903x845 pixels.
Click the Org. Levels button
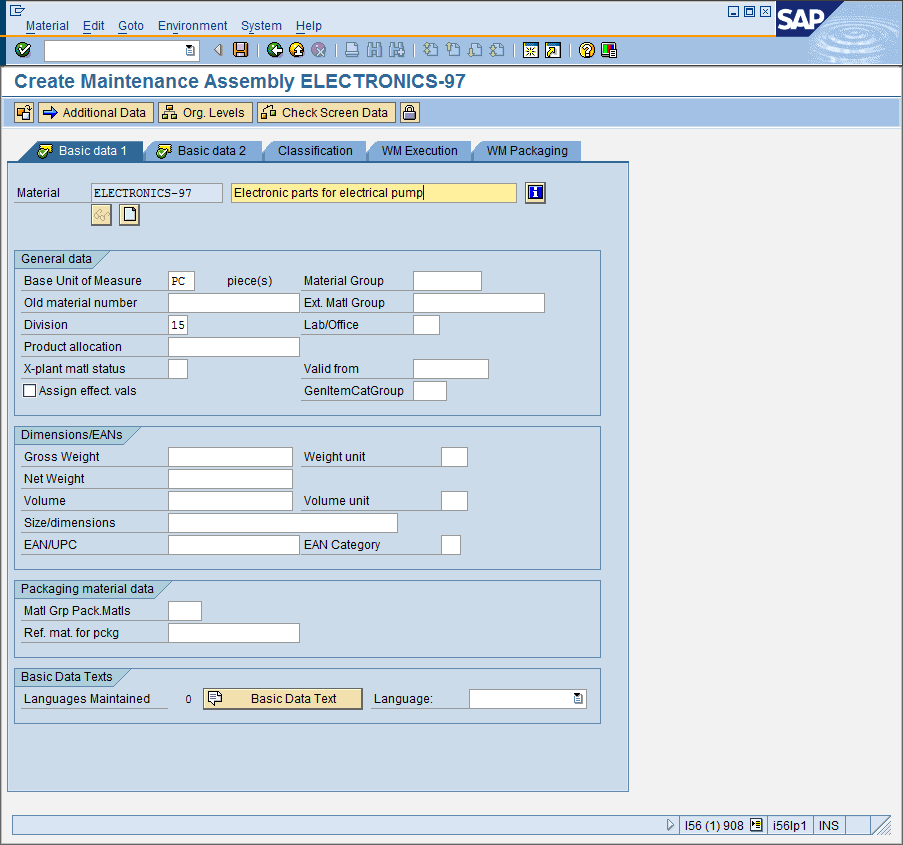(206, 112)
